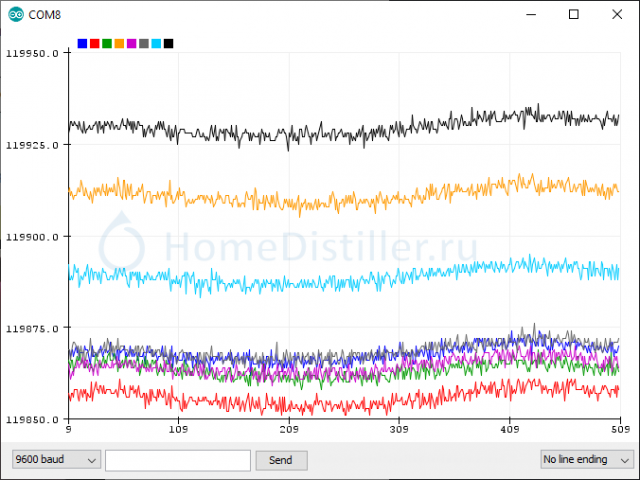Click the 309 X-axis tick label

399,430
